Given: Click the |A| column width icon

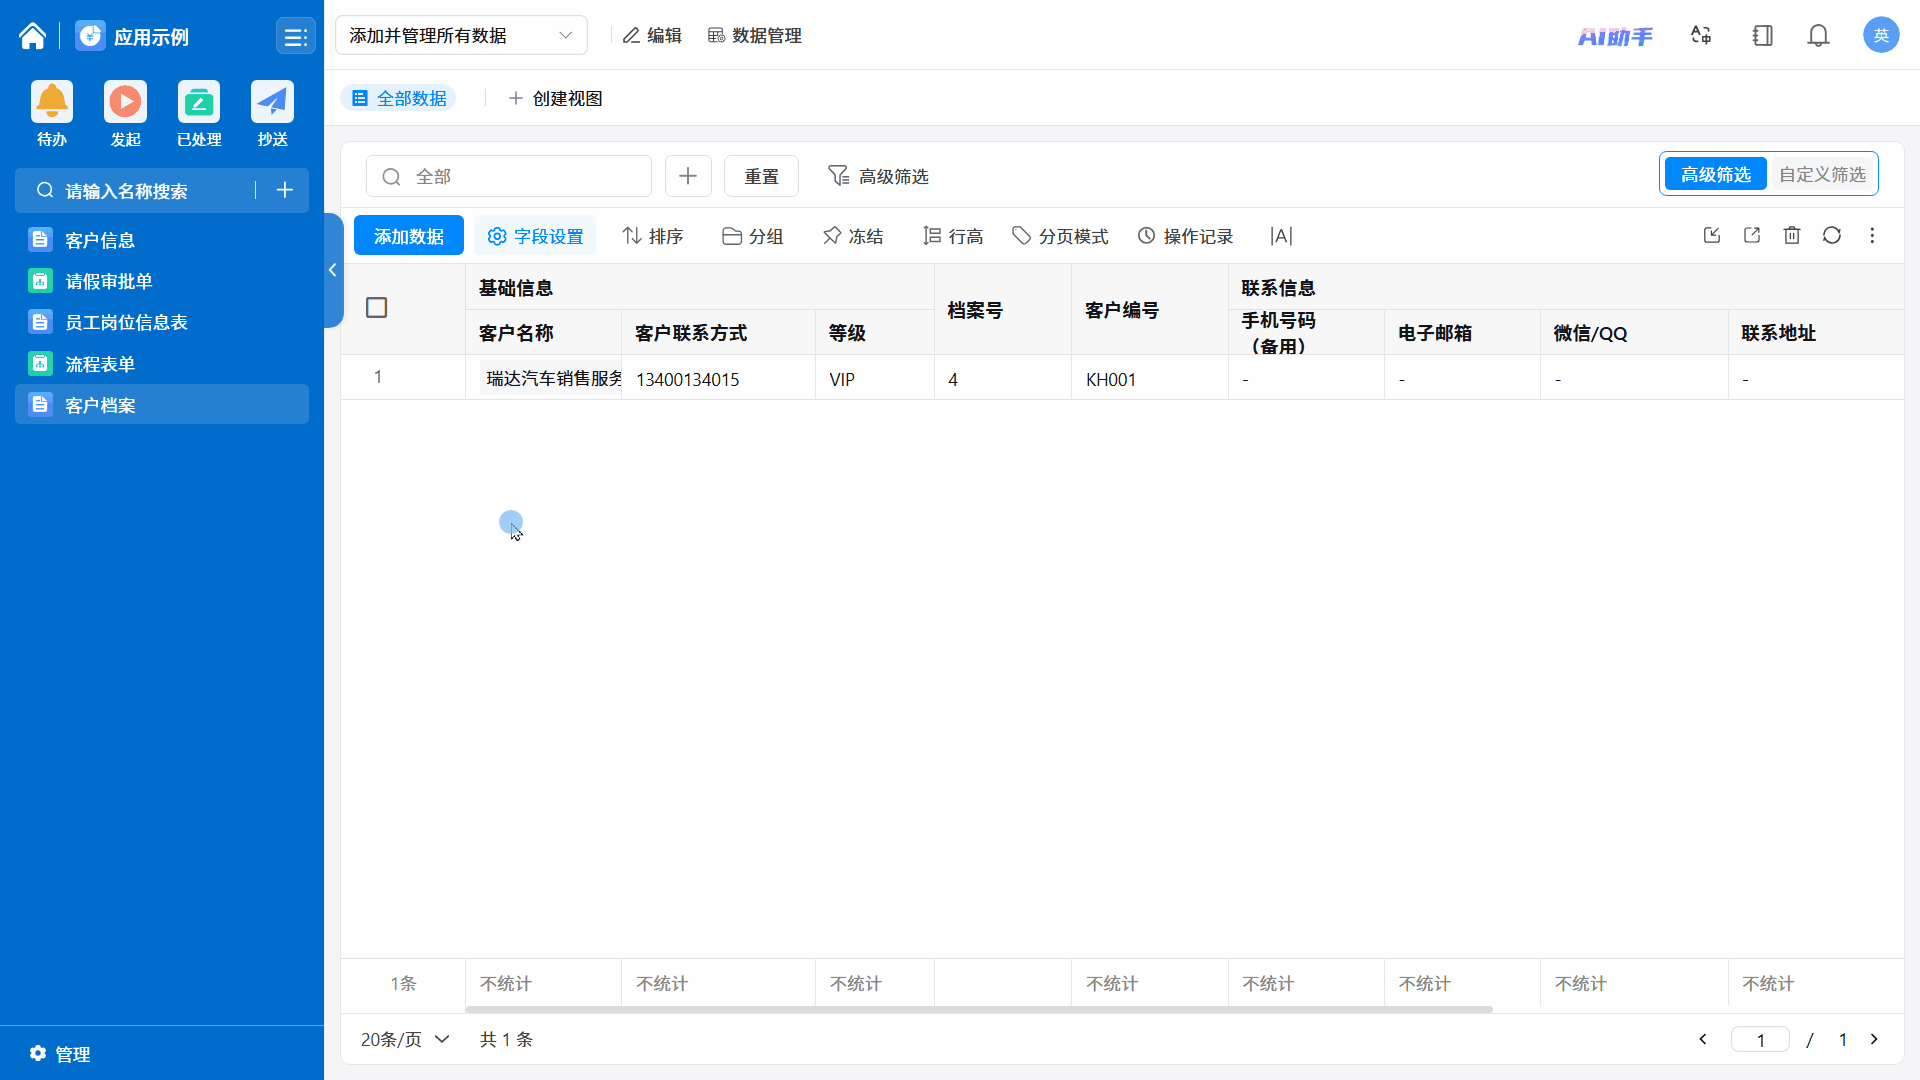Looking at the screenshot, I should pyautogui.click(x=1281, y=236).
